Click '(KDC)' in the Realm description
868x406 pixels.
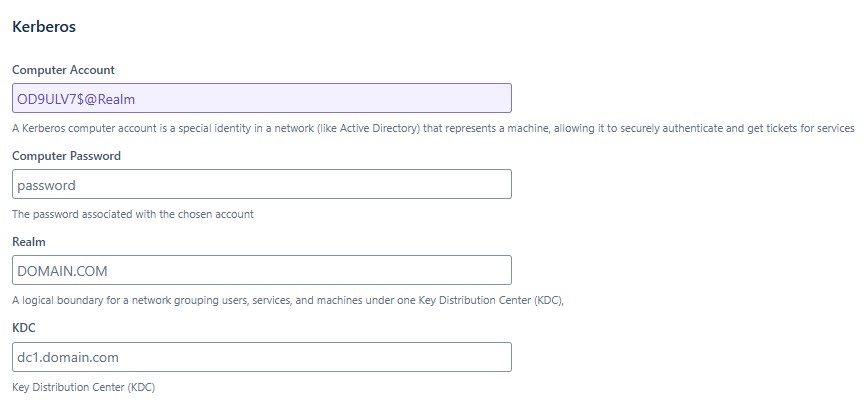(546, 300)
